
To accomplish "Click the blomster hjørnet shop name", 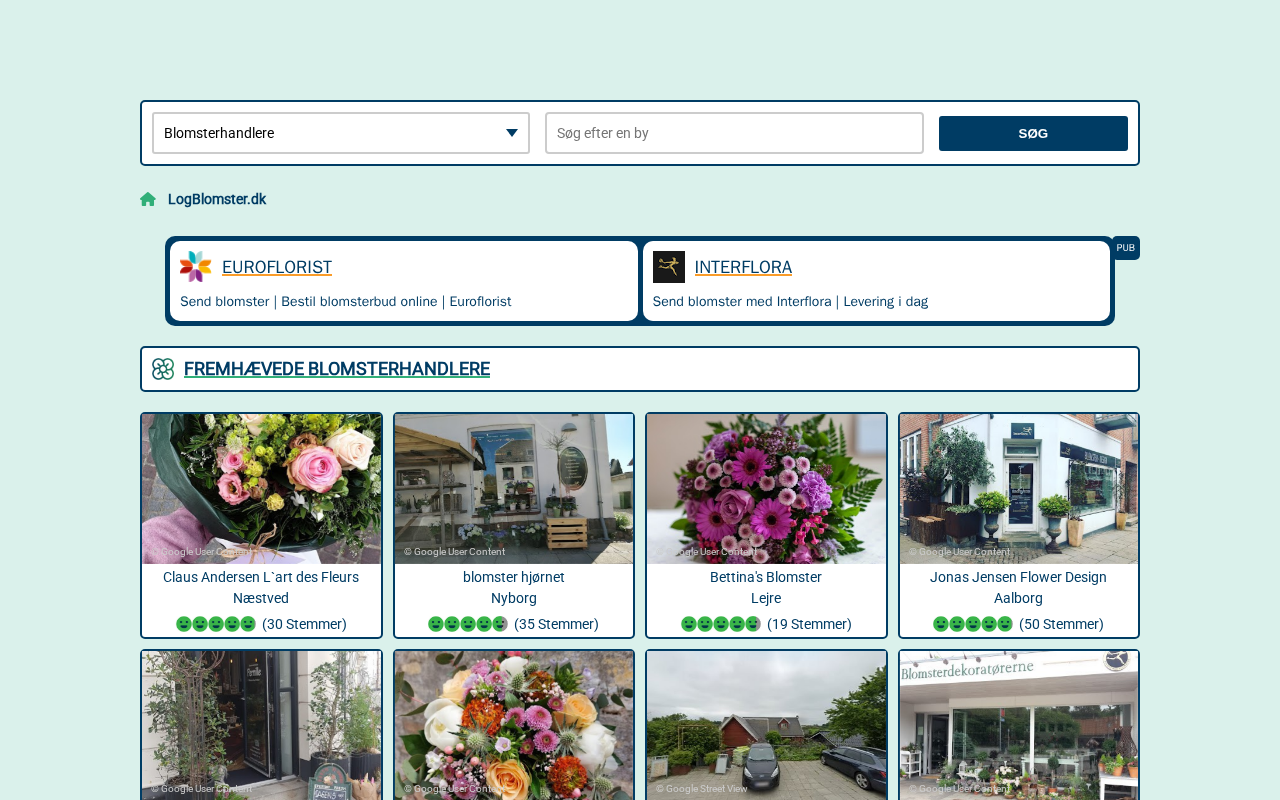I will (514, 577).
